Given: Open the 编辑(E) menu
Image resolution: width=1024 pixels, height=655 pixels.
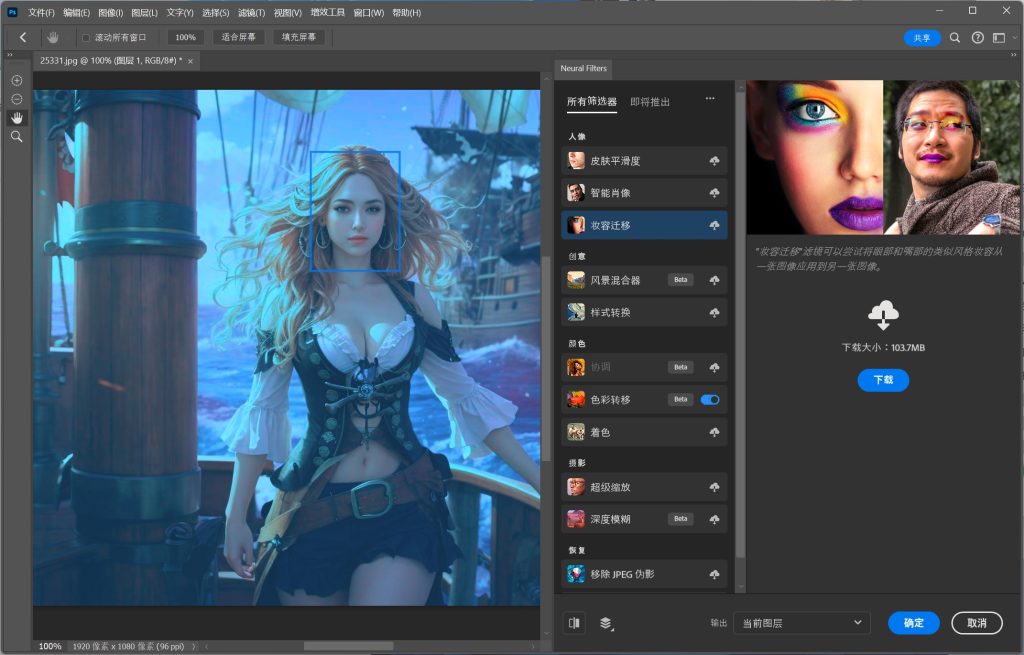Looking at the screenshot, I should click(x=76, y=12).
